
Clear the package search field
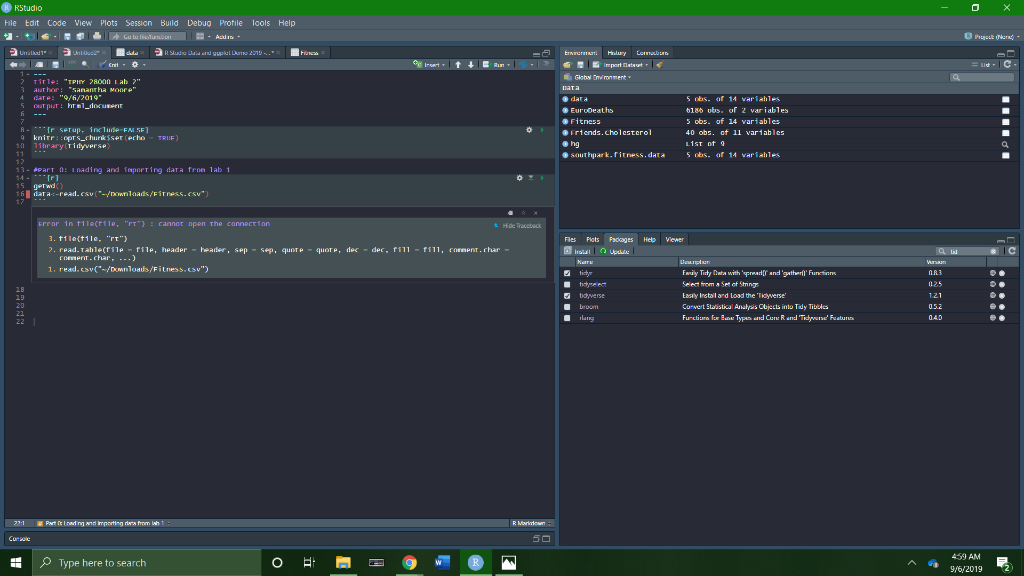[x=993, y=251]
